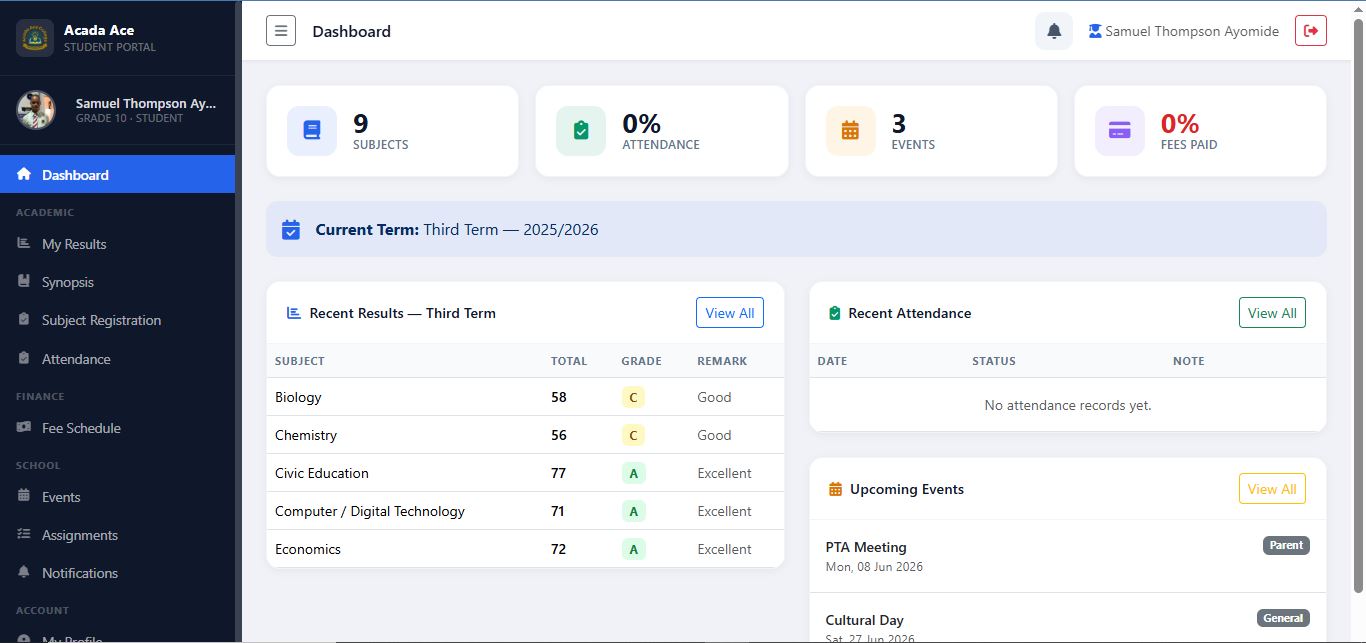Click the Samuel Thompson Ayomide username in header

click(1192, 31)
